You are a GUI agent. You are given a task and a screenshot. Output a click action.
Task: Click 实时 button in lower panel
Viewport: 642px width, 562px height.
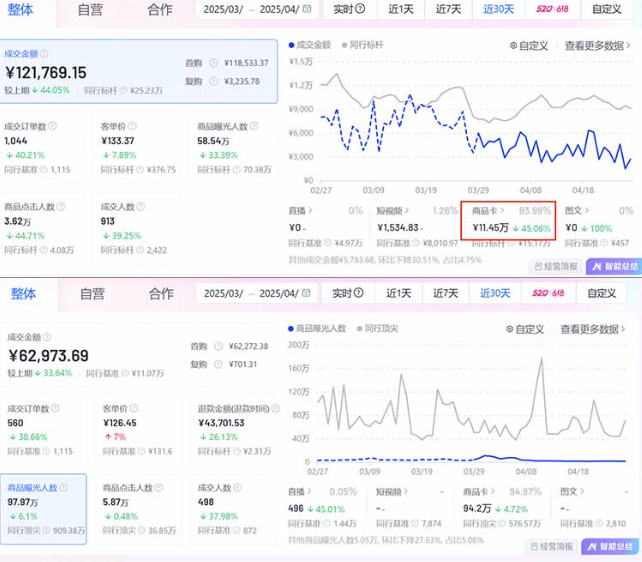click(x=348, y=293)
